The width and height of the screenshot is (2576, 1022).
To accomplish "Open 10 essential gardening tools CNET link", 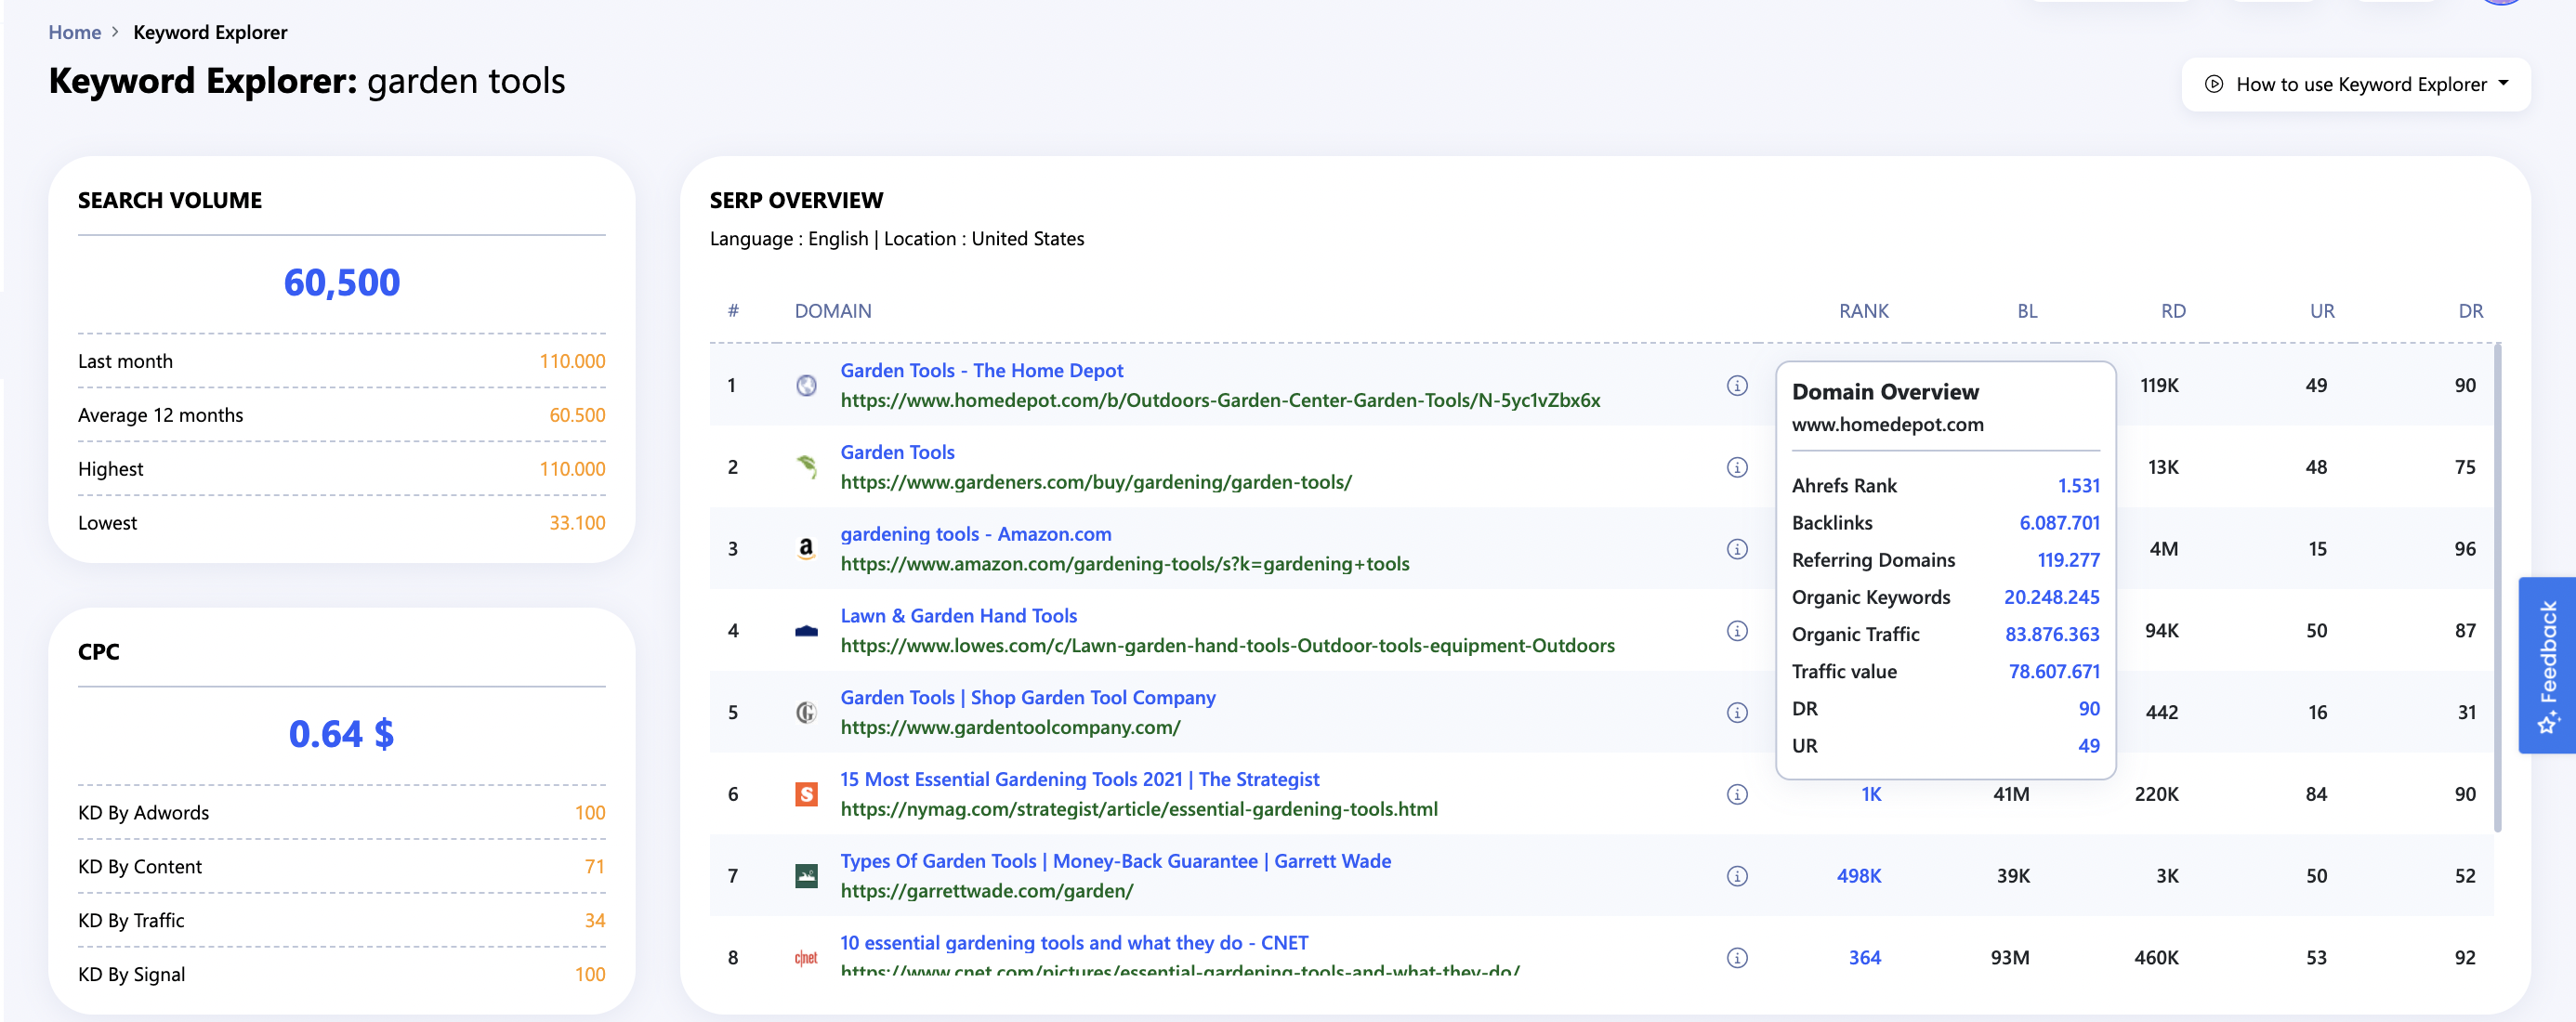I will (1074, 943).
